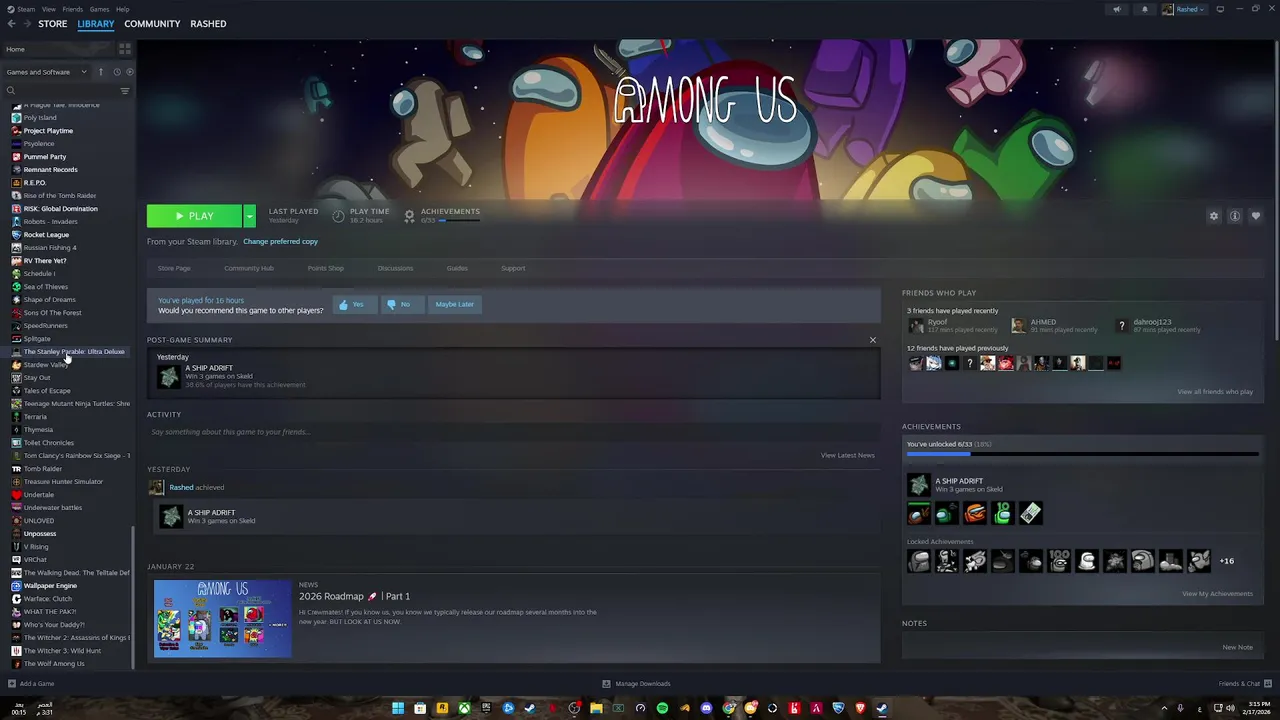Close the post-game summary panel
This screenshot has width=1280, height=720.
[872, 340]
